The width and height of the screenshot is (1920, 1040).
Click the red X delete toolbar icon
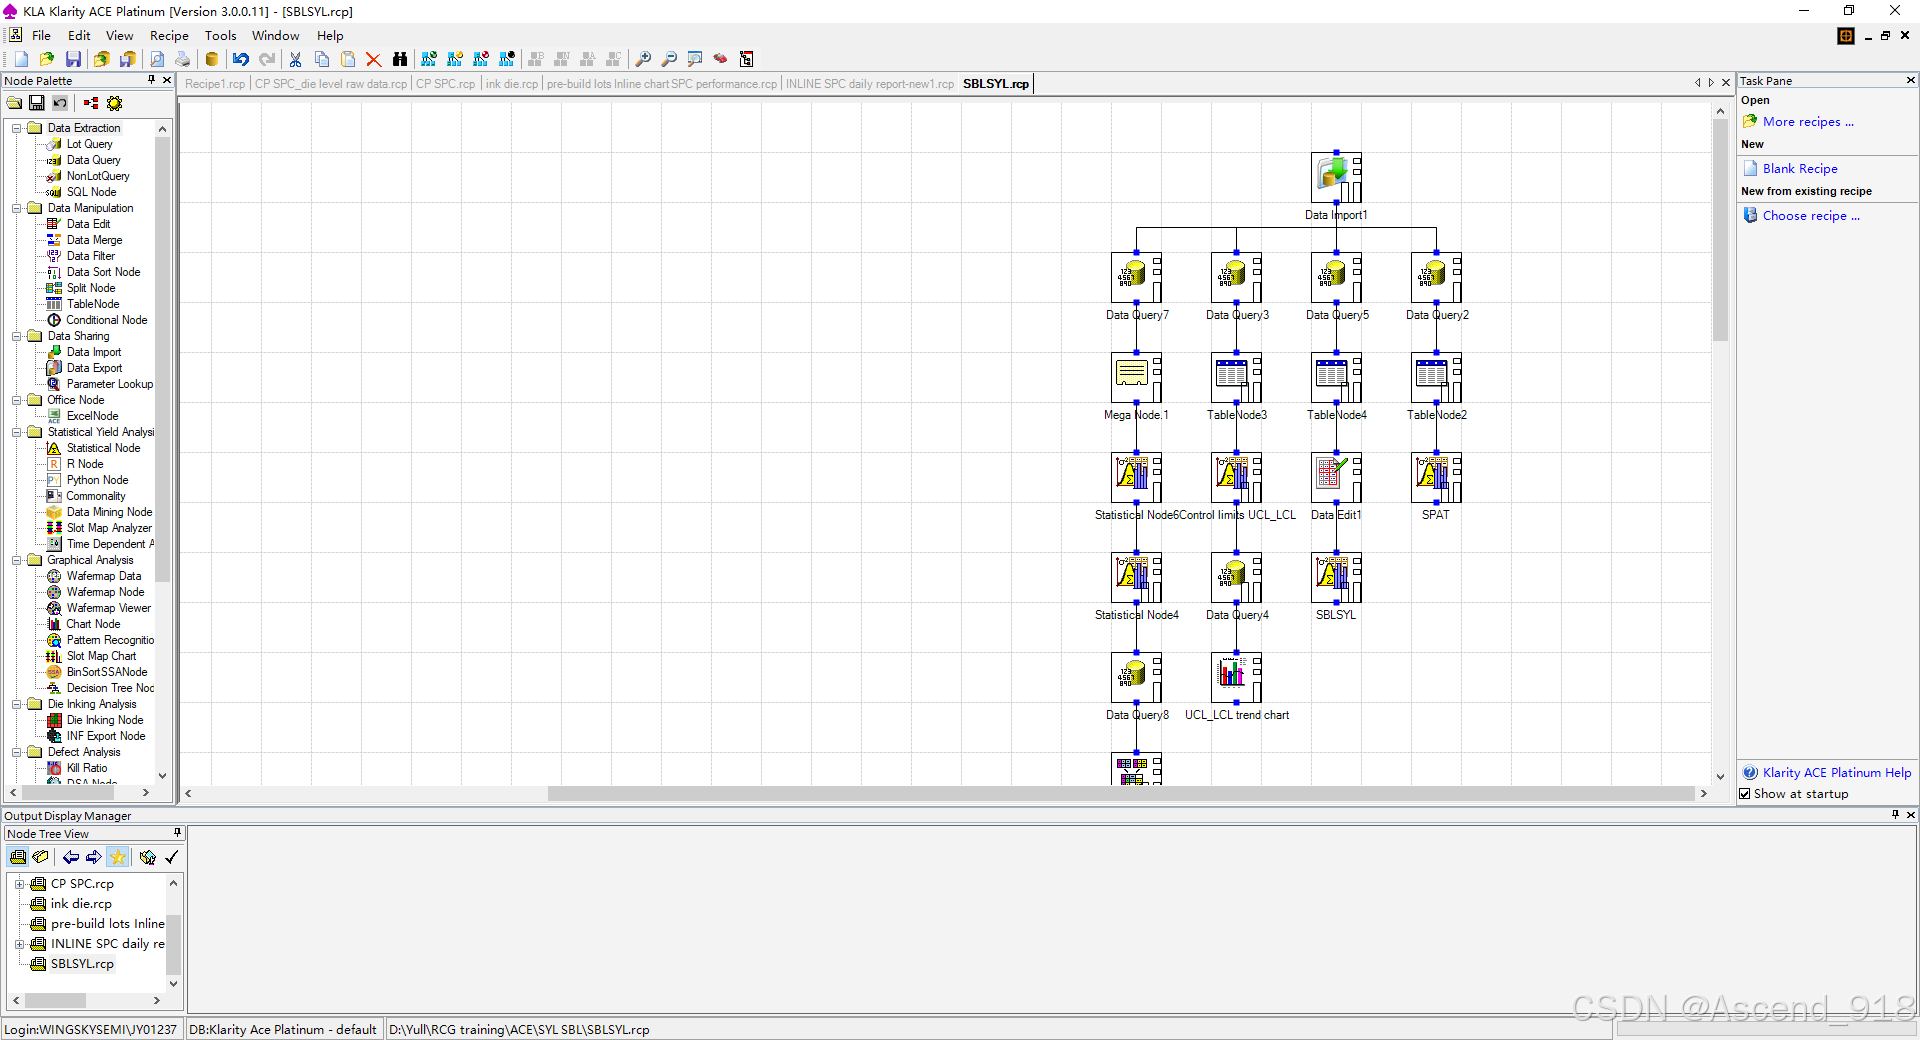tap(374, 59)
